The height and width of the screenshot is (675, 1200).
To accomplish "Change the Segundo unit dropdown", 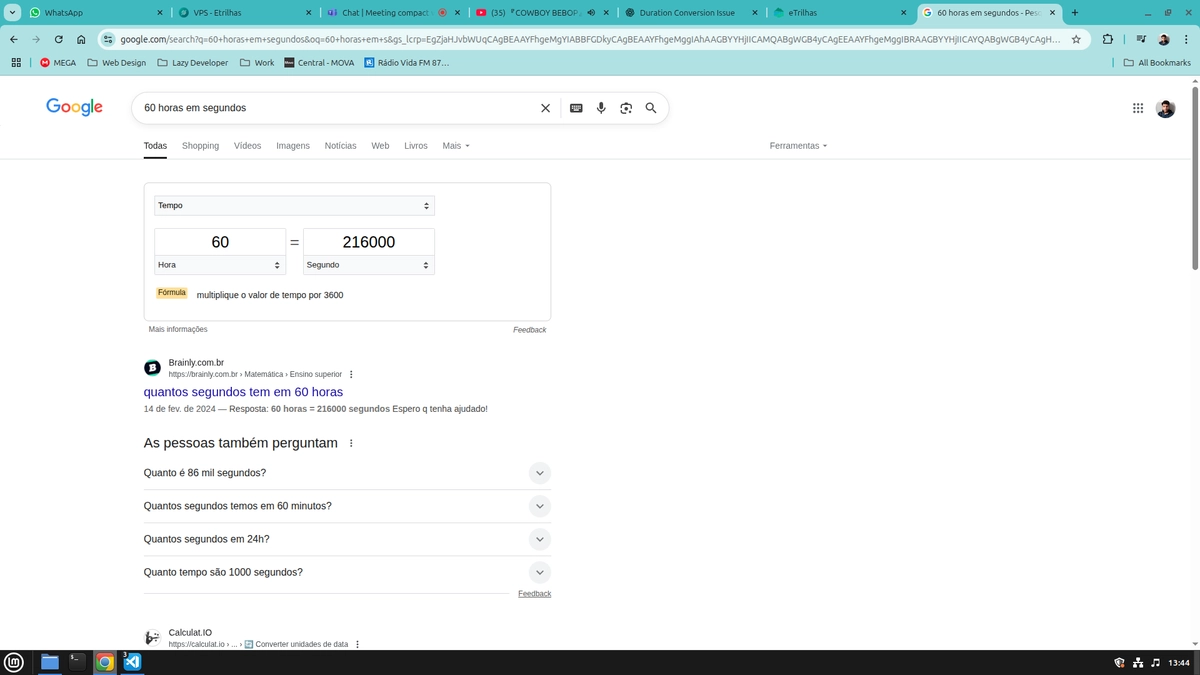I will coord(369,265).
